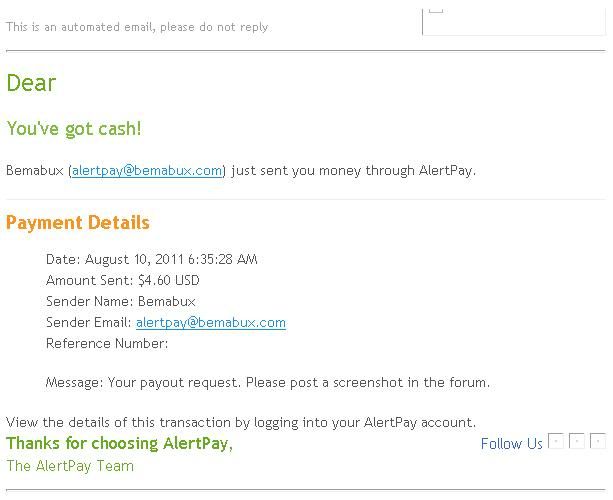Click the Follow Us label
Image resolution: width=613 pixels, height=500 pixels.
(511, 444)
